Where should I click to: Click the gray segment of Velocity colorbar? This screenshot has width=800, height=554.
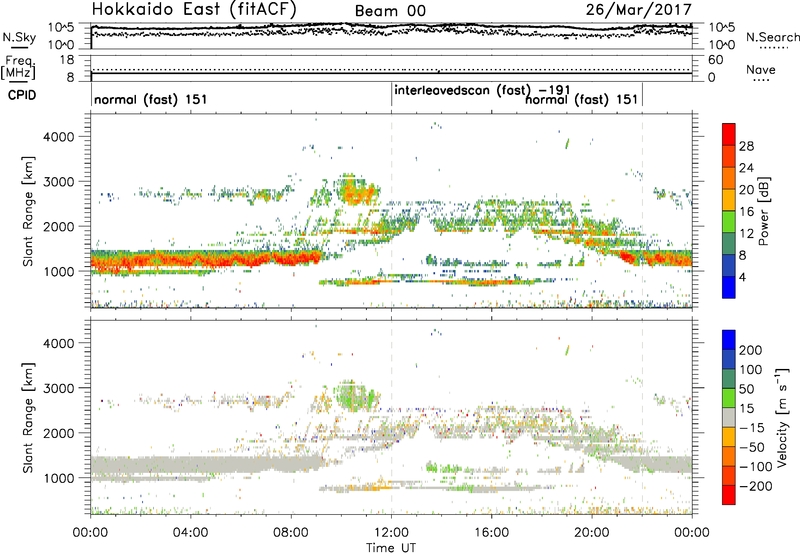click(x=729, y=417)
